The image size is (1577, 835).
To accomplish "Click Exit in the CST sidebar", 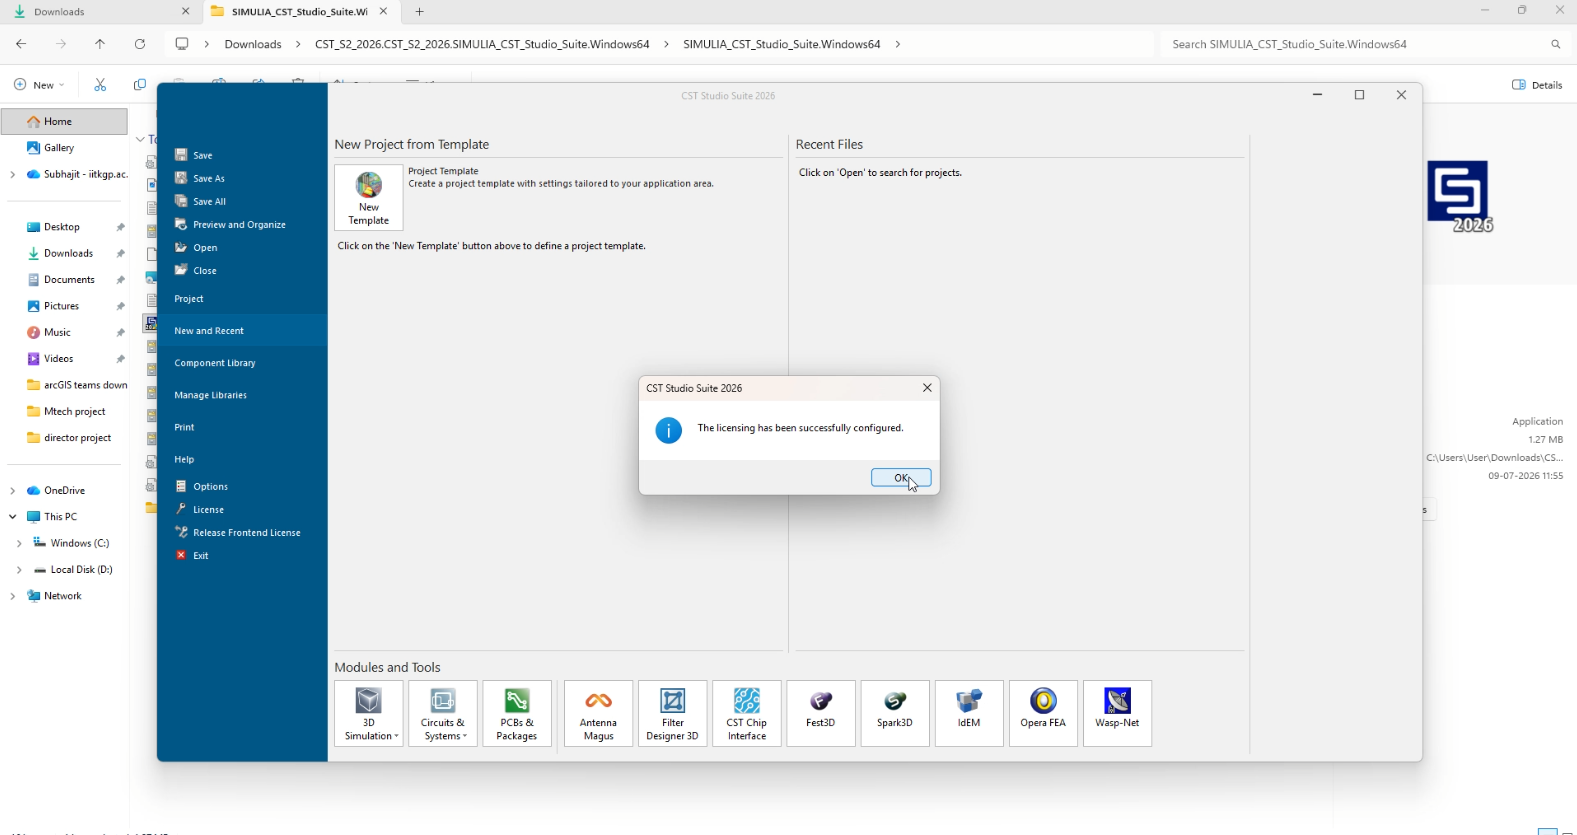I will click(192, 555).
